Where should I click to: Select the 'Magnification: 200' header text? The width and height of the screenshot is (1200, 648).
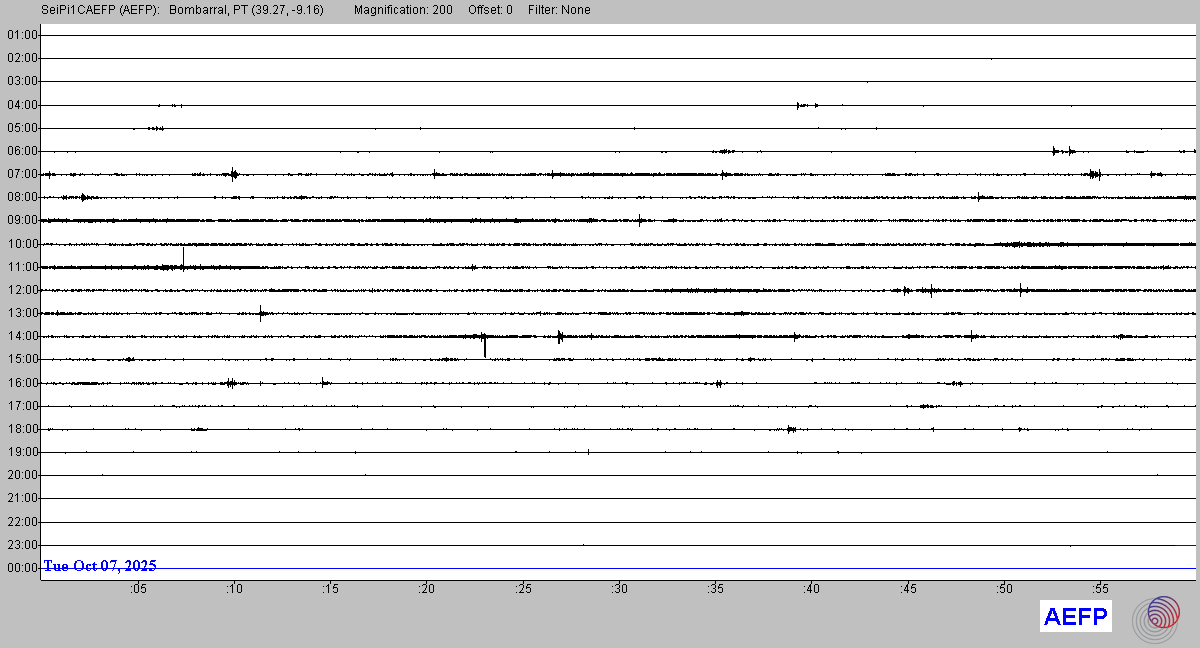click(403, 10)
